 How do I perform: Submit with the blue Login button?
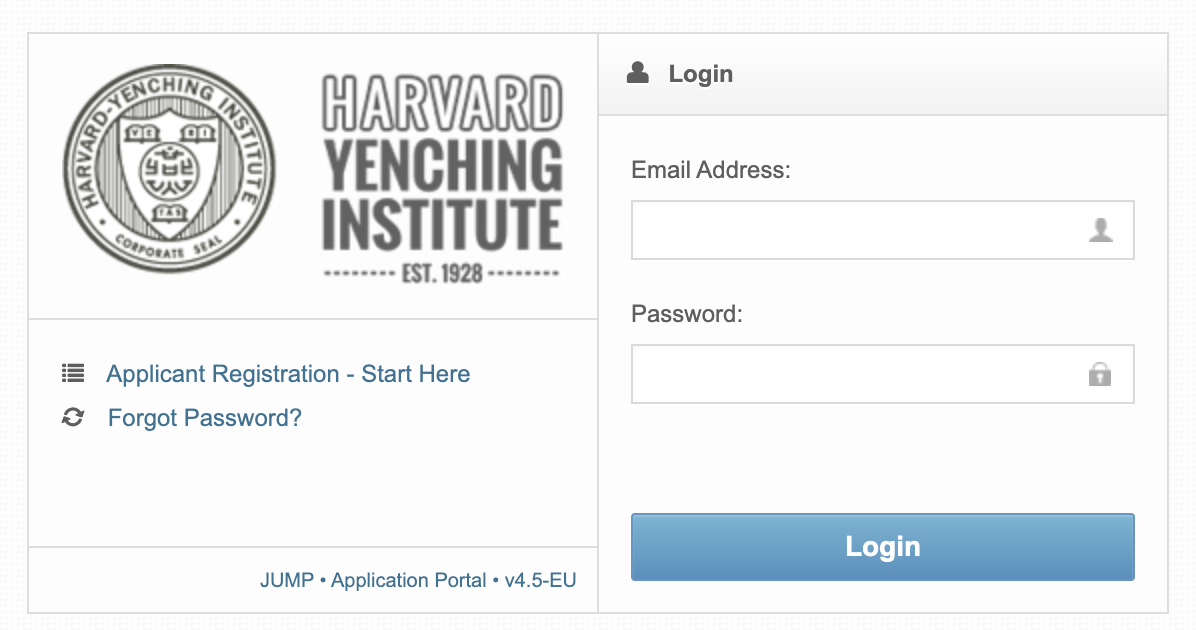[x=883, y=547]
